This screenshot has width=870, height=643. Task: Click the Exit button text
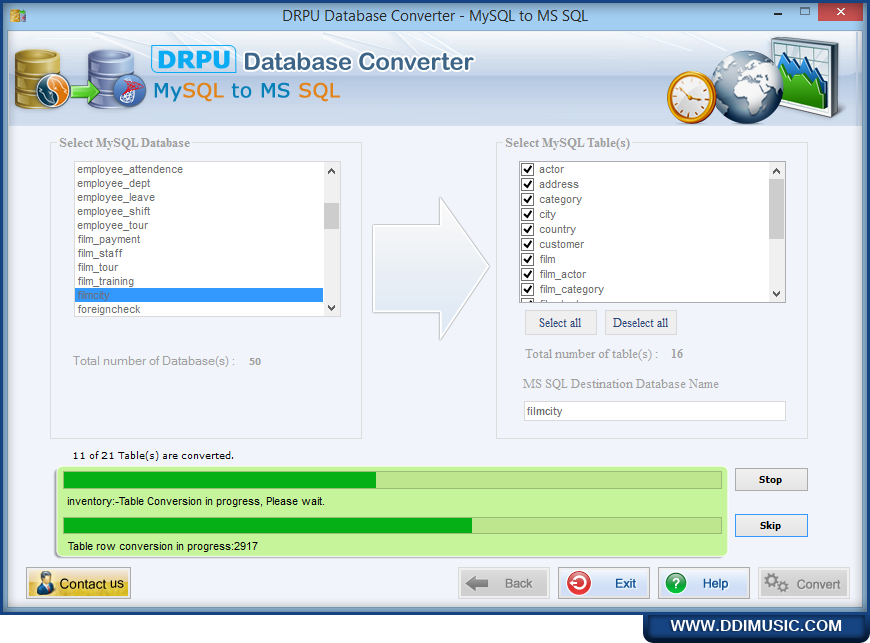pyautogui.click(x=625, y=584)
